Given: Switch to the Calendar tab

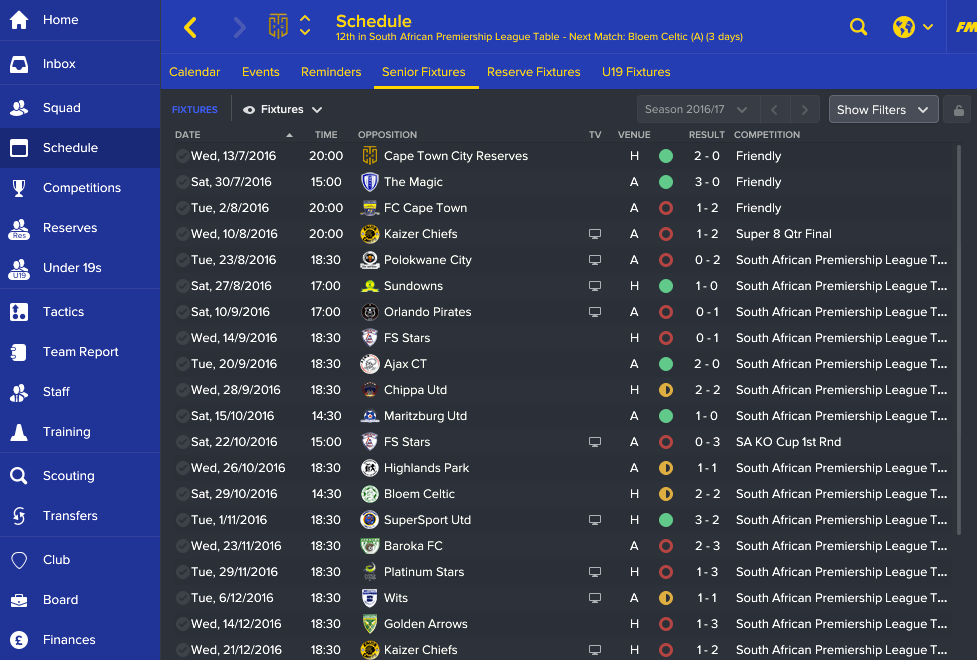Looking at the screenshot, I should coord(194,72).
